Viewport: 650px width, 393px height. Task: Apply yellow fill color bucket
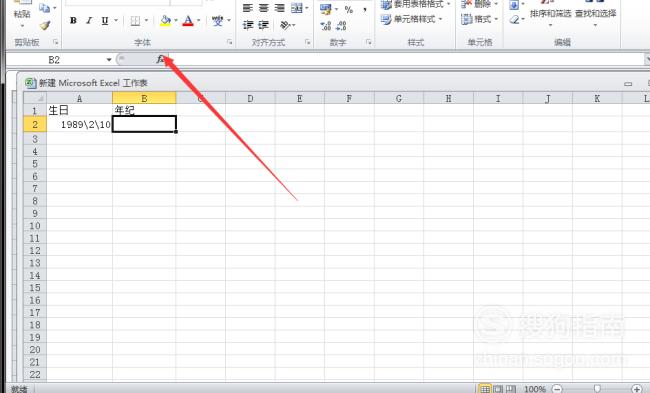(x=165, y=20)
